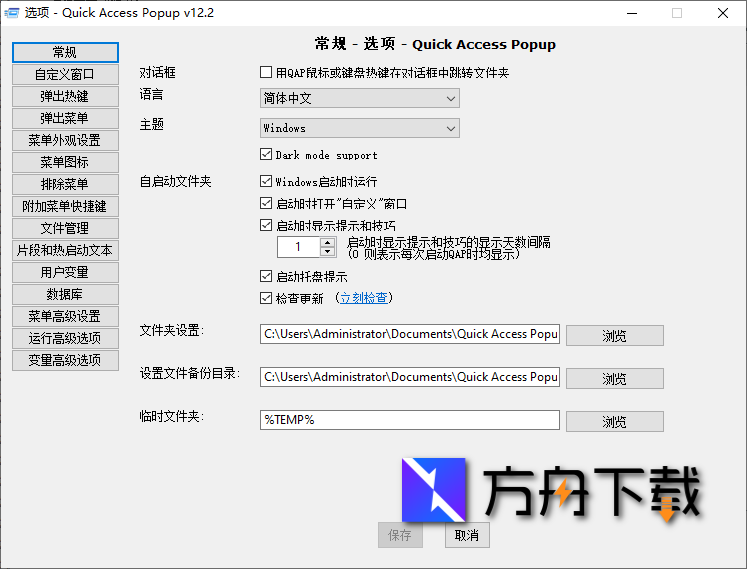
Task: Switch to 文件管理 section
Action: click(65, 228)
